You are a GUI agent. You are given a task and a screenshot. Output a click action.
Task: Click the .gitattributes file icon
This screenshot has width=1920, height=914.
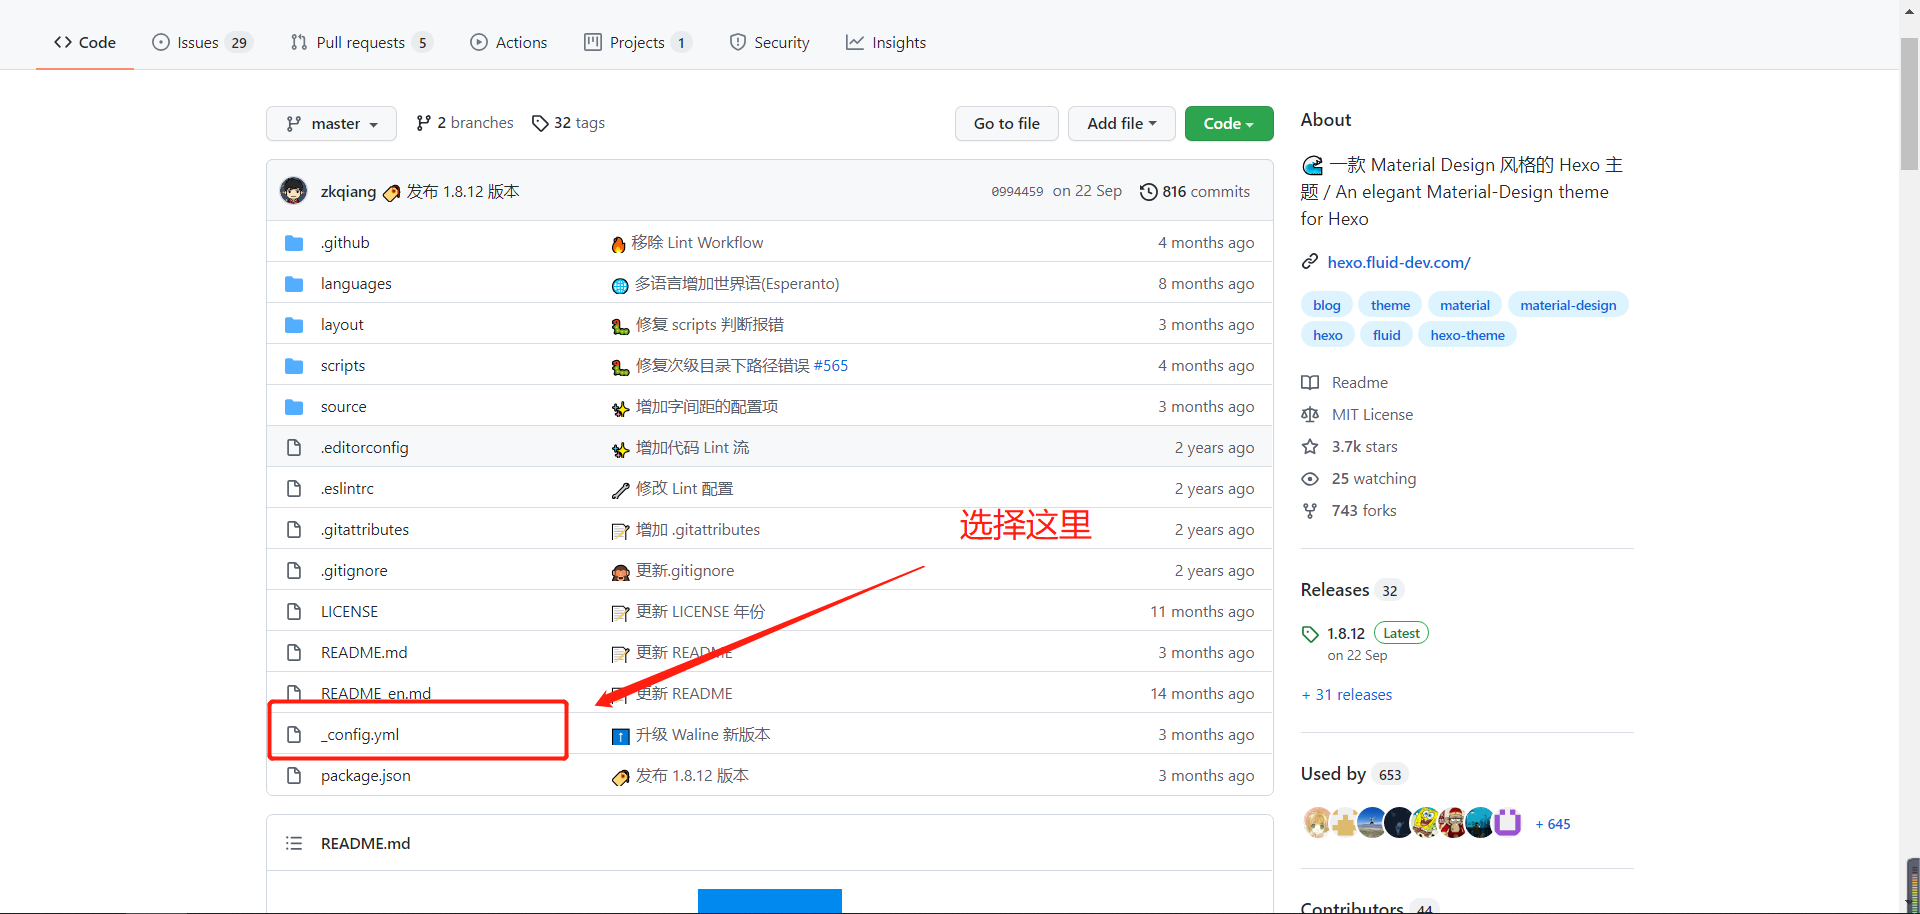click(294, 529)
